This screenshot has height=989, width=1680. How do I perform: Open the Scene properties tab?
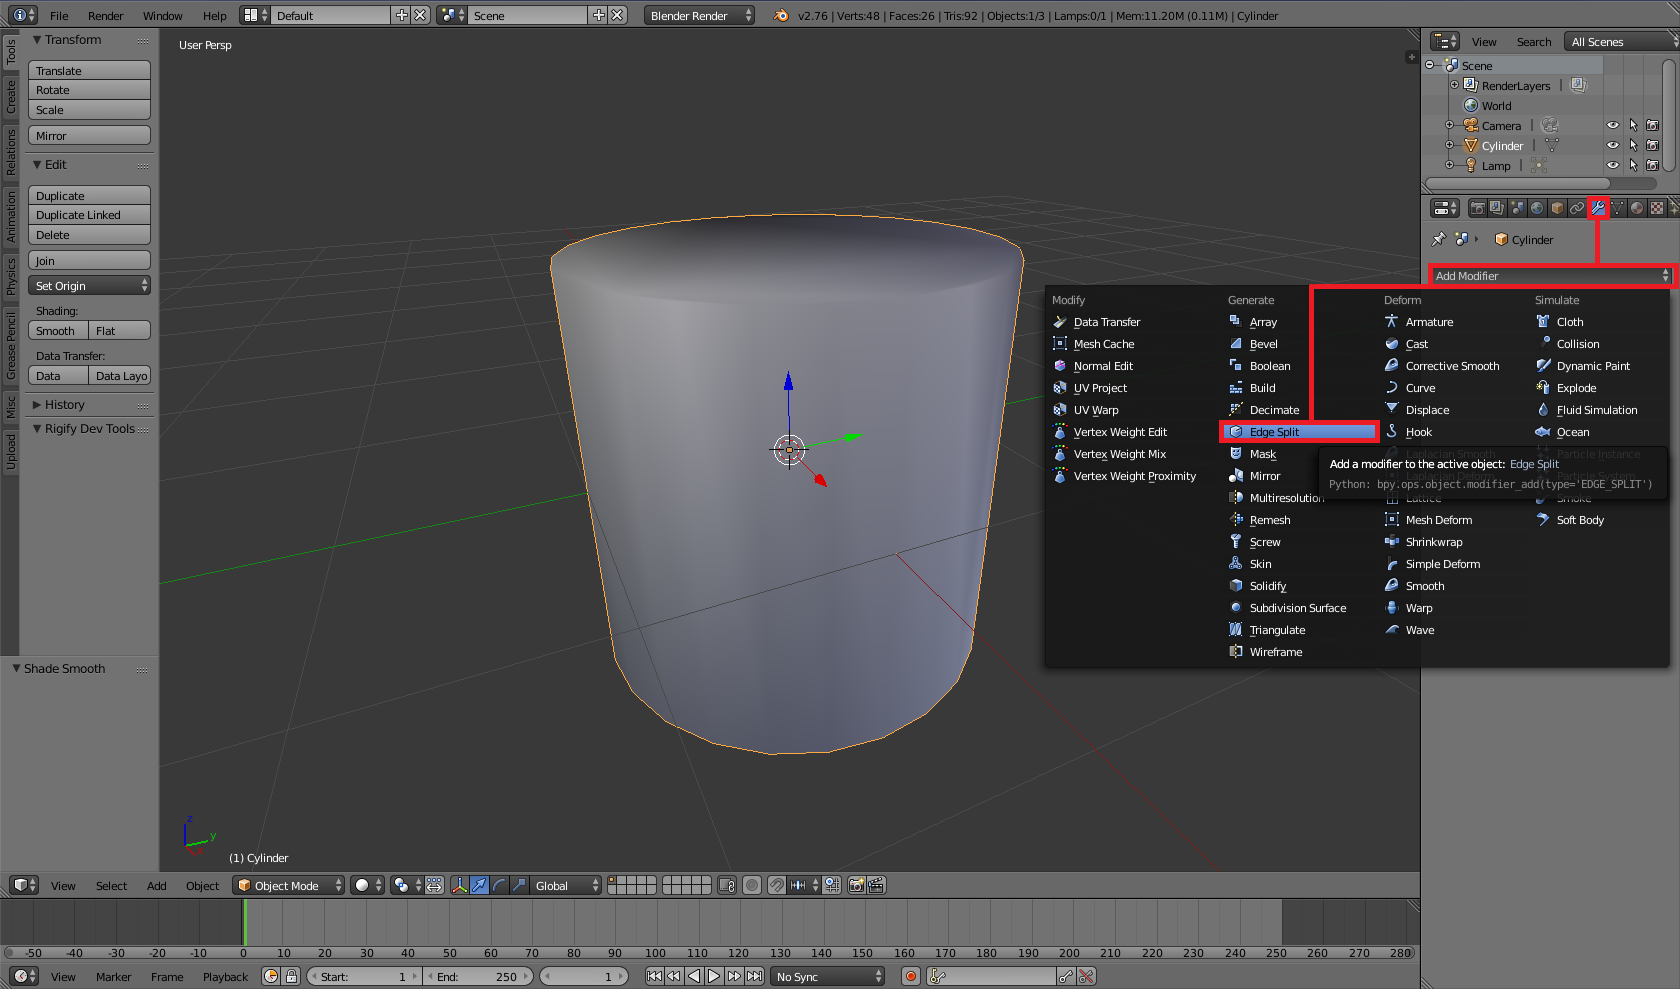(x=1517, y=208)
